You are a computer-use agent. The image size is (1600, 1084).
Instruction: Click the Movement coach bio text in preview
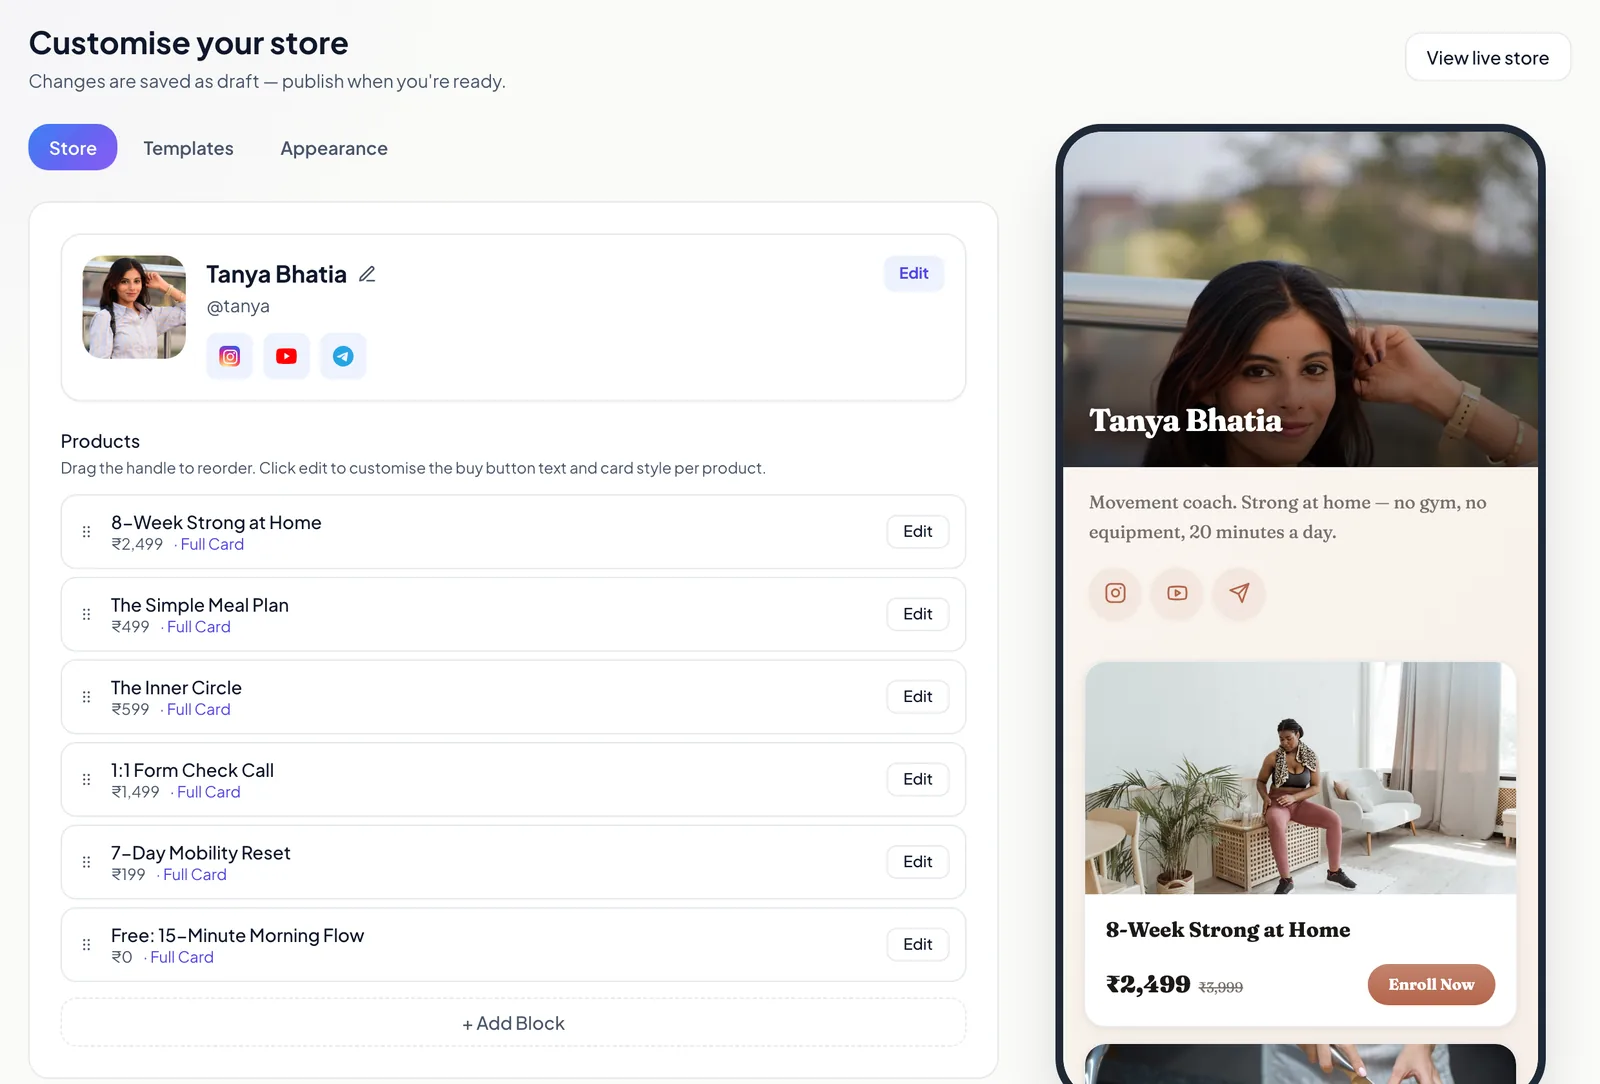[1288, 517]
